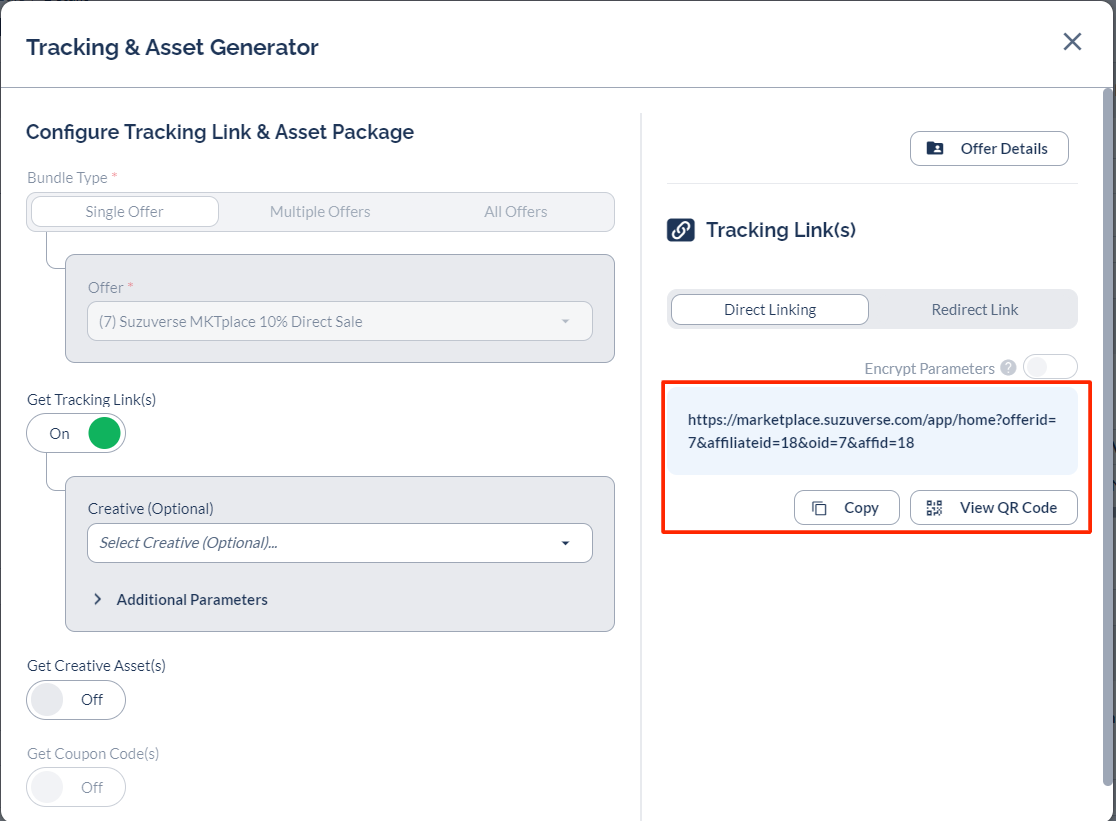Enable the Get Coupon Code(s) toggle
1116x821 pixels.
pos(76,787)
